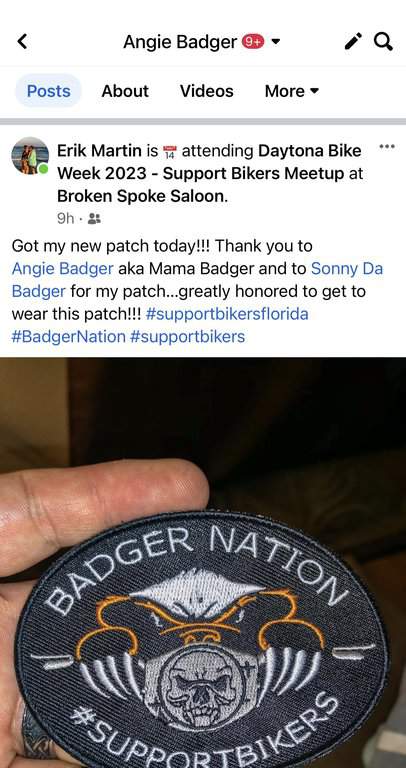
Task: Open the #supportbikers hashtag
Action: [x=188, y=337]
